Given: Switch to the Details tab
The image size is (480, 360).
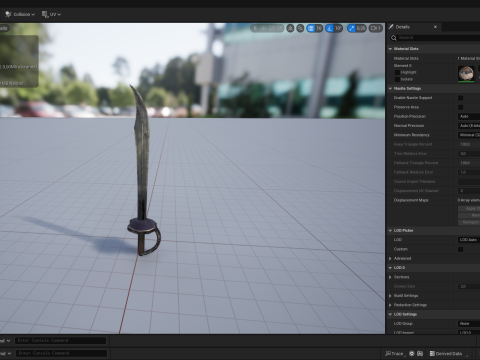Looking at the screenshot, I should [x=402, y=27].
